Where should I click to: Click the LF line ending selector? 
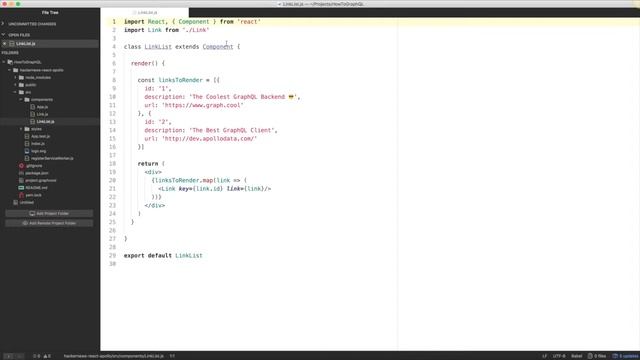(544, 356)
